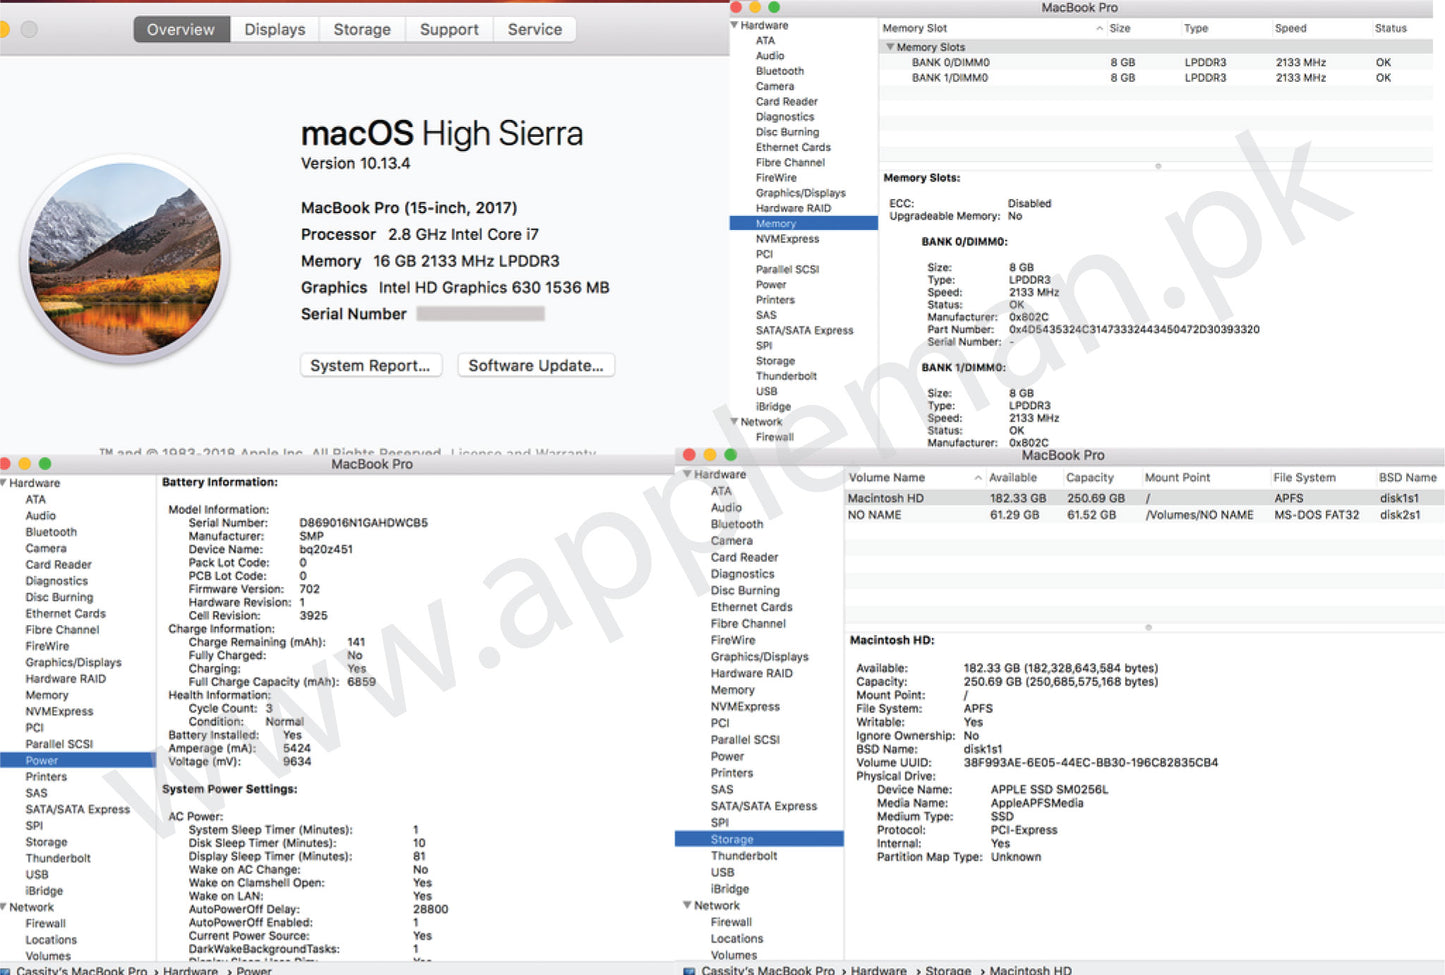
Task: Collapse the Hardware tree in the Power window
Action: (x=4, y=483)
